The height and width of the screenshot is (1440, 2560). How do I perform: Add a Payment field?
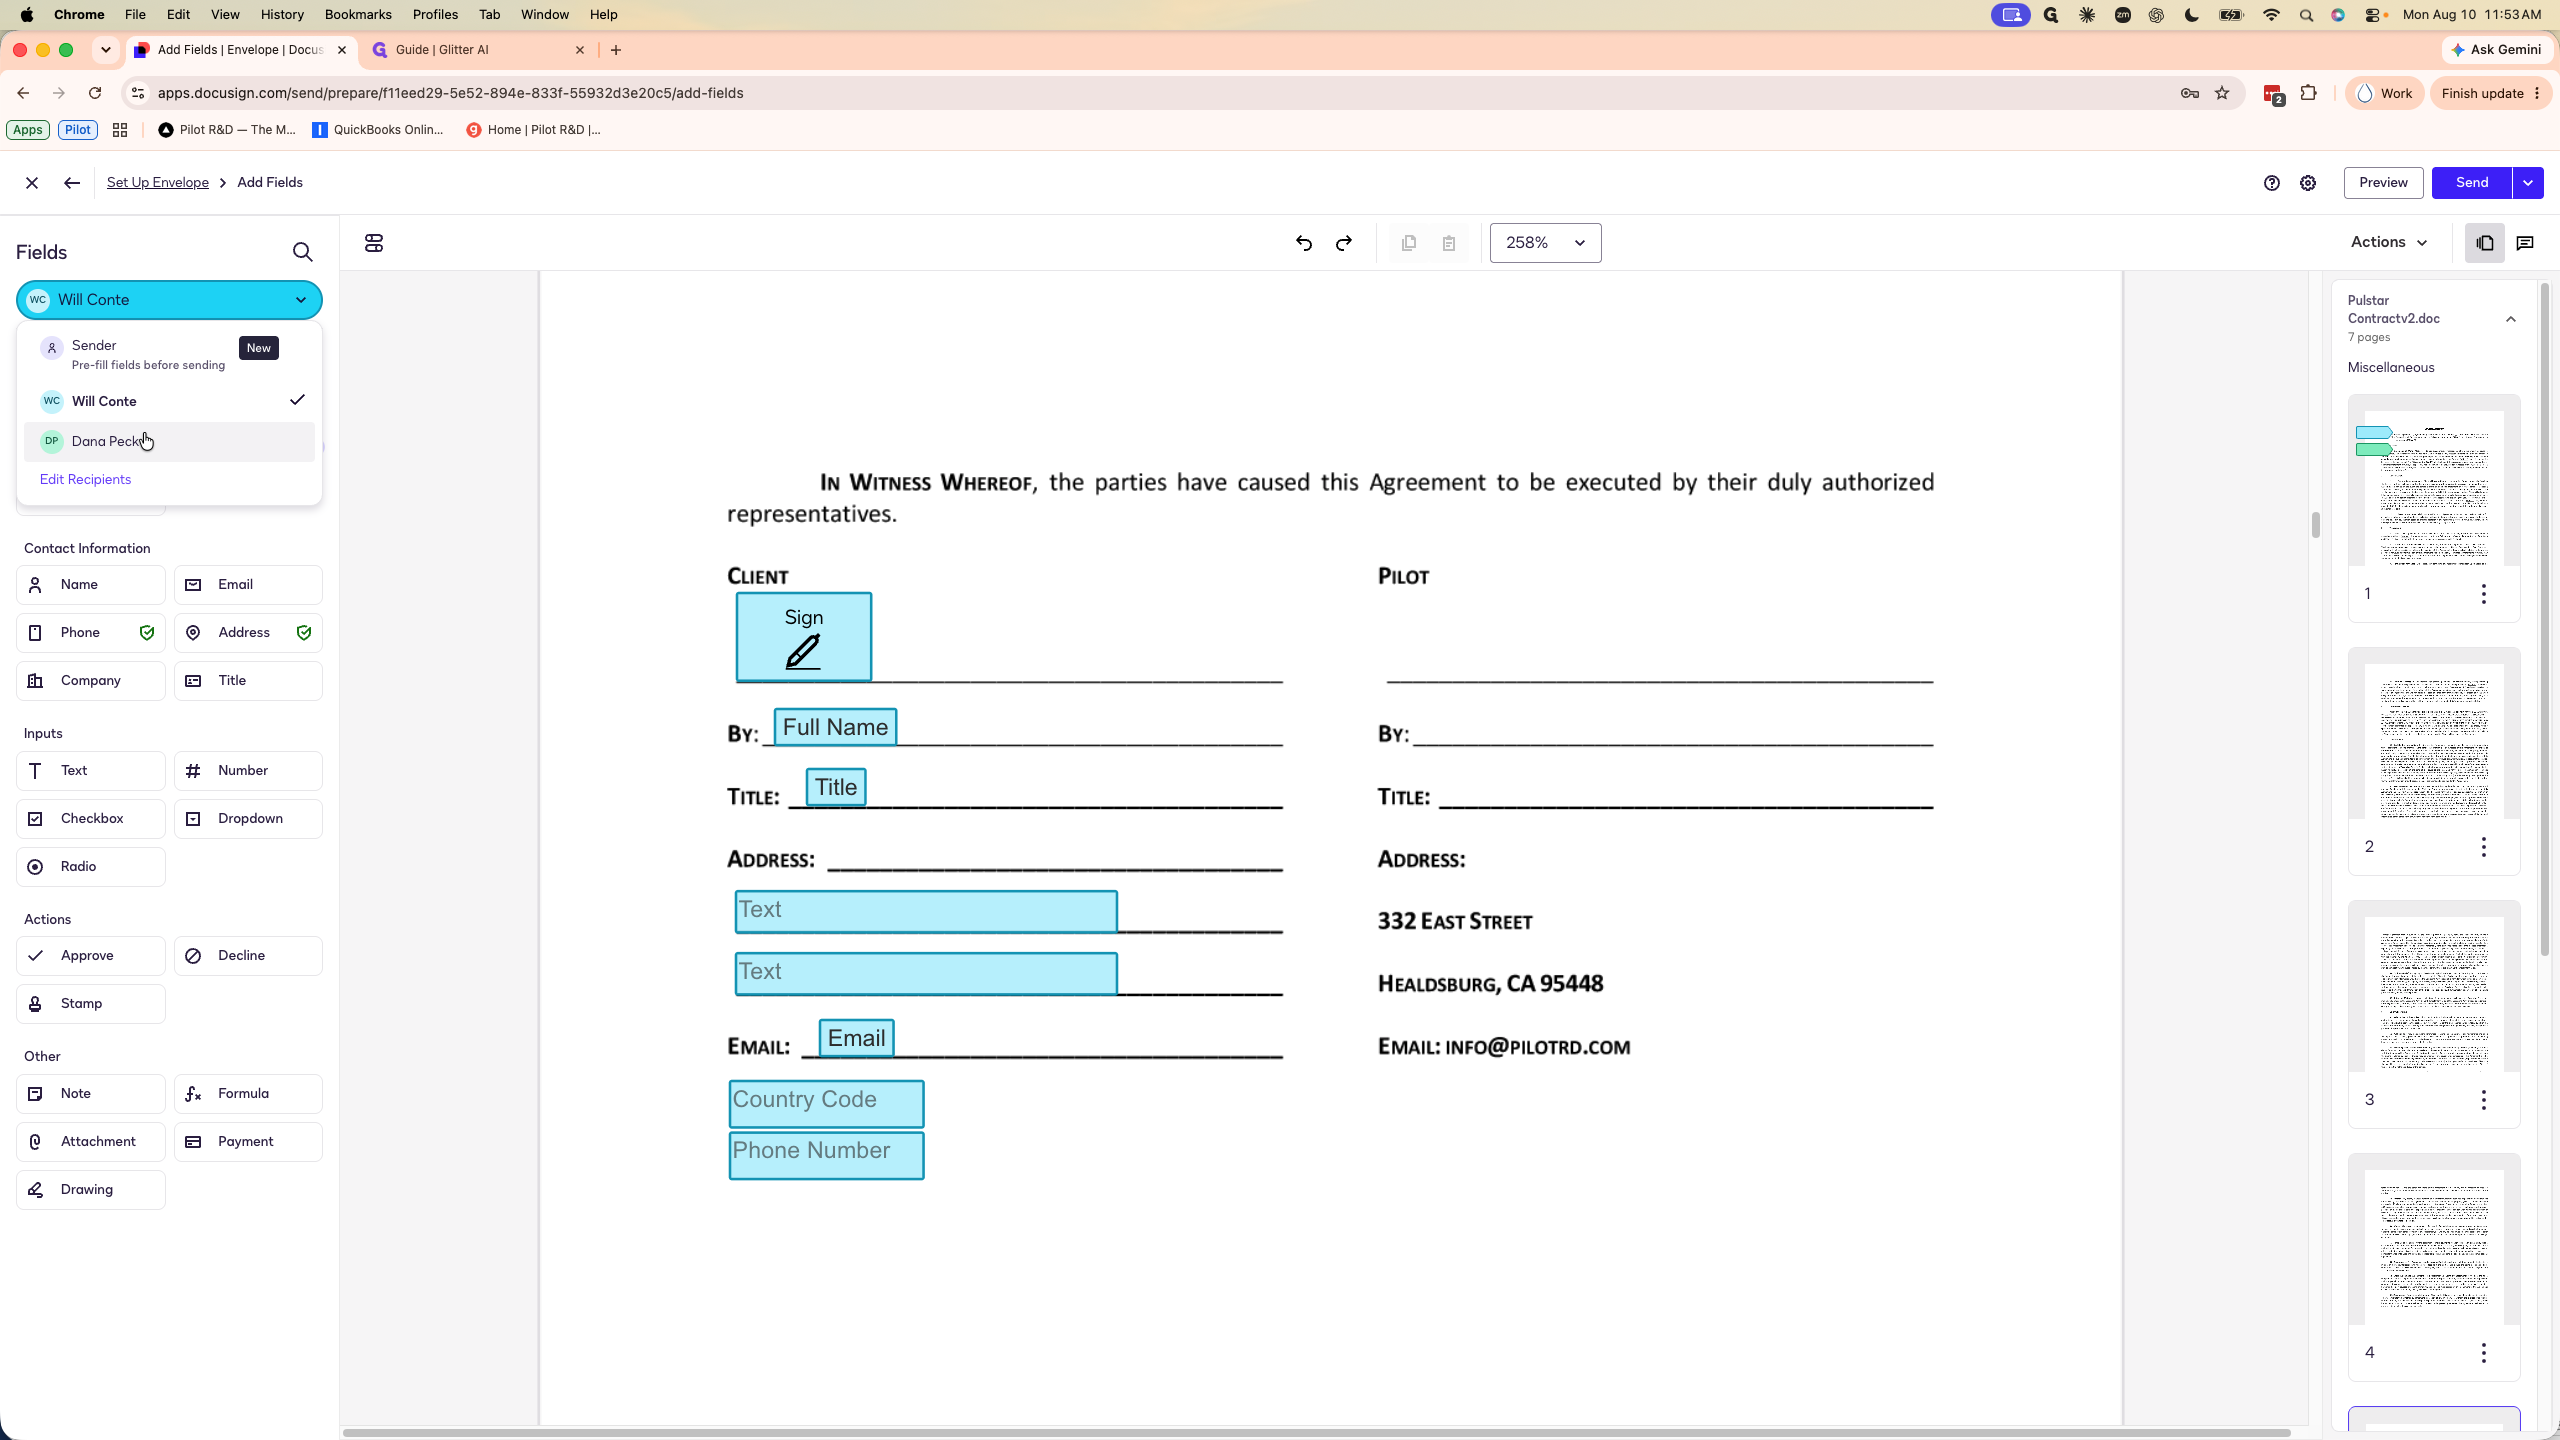[x=248, y=1142]
